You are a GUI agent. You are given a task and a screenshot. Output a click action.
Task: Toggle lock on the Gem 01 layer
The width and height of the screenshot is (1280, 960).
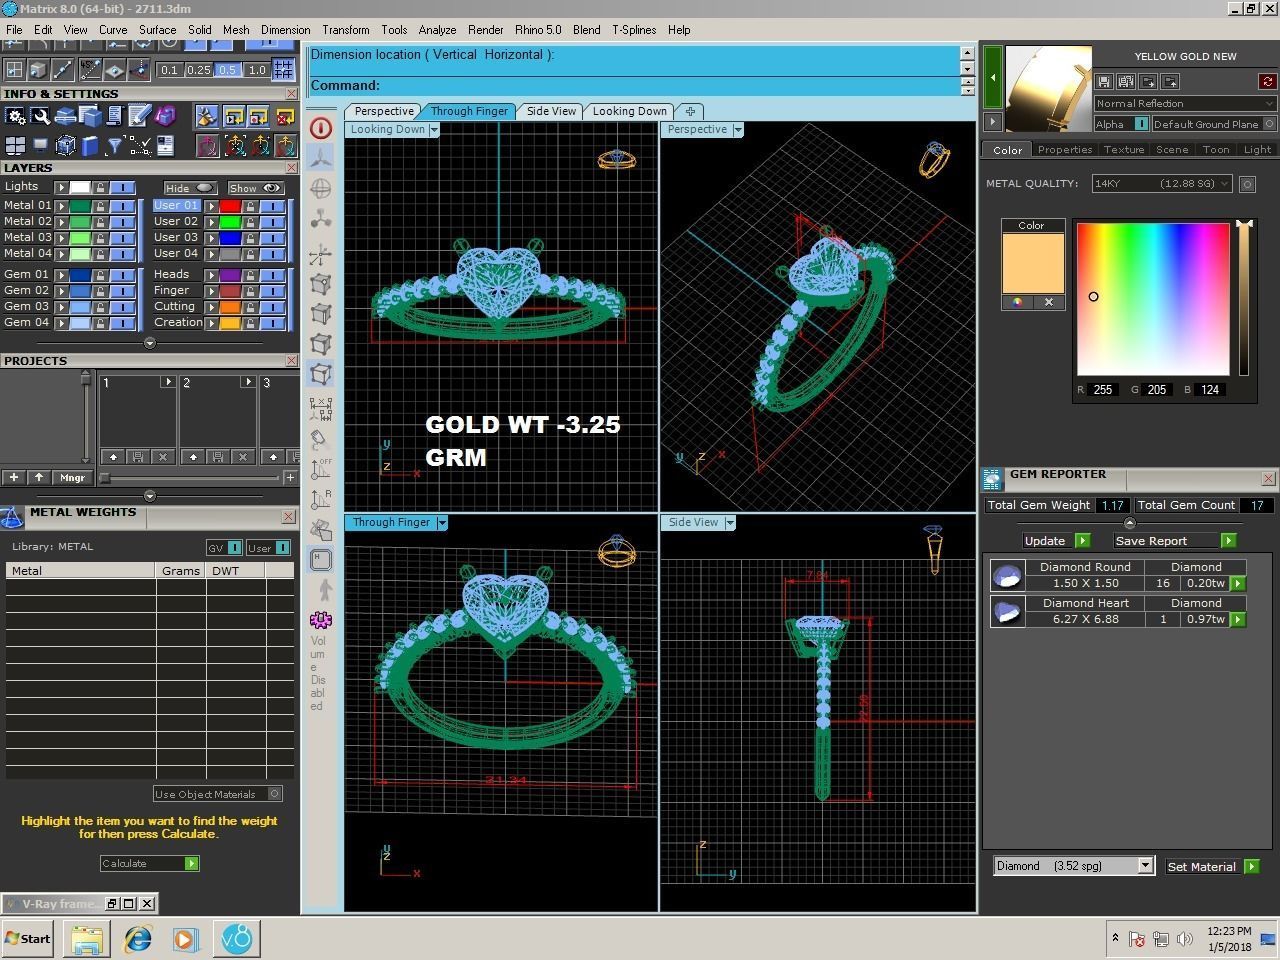point(100,274)
